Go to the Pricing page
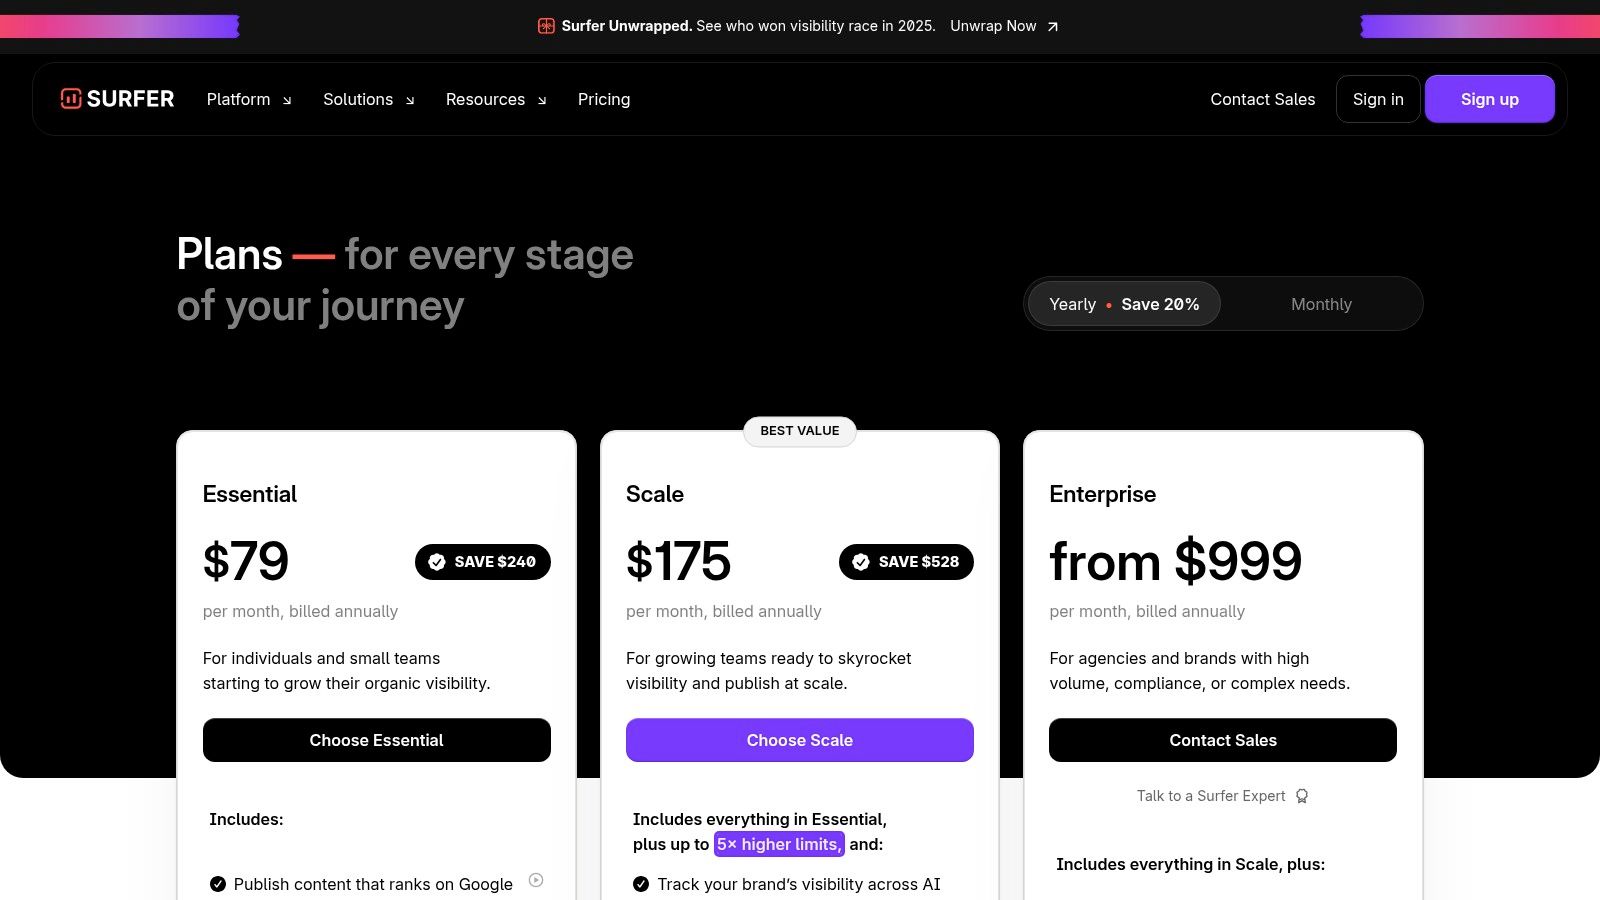1600x900 pixels. 603,99
